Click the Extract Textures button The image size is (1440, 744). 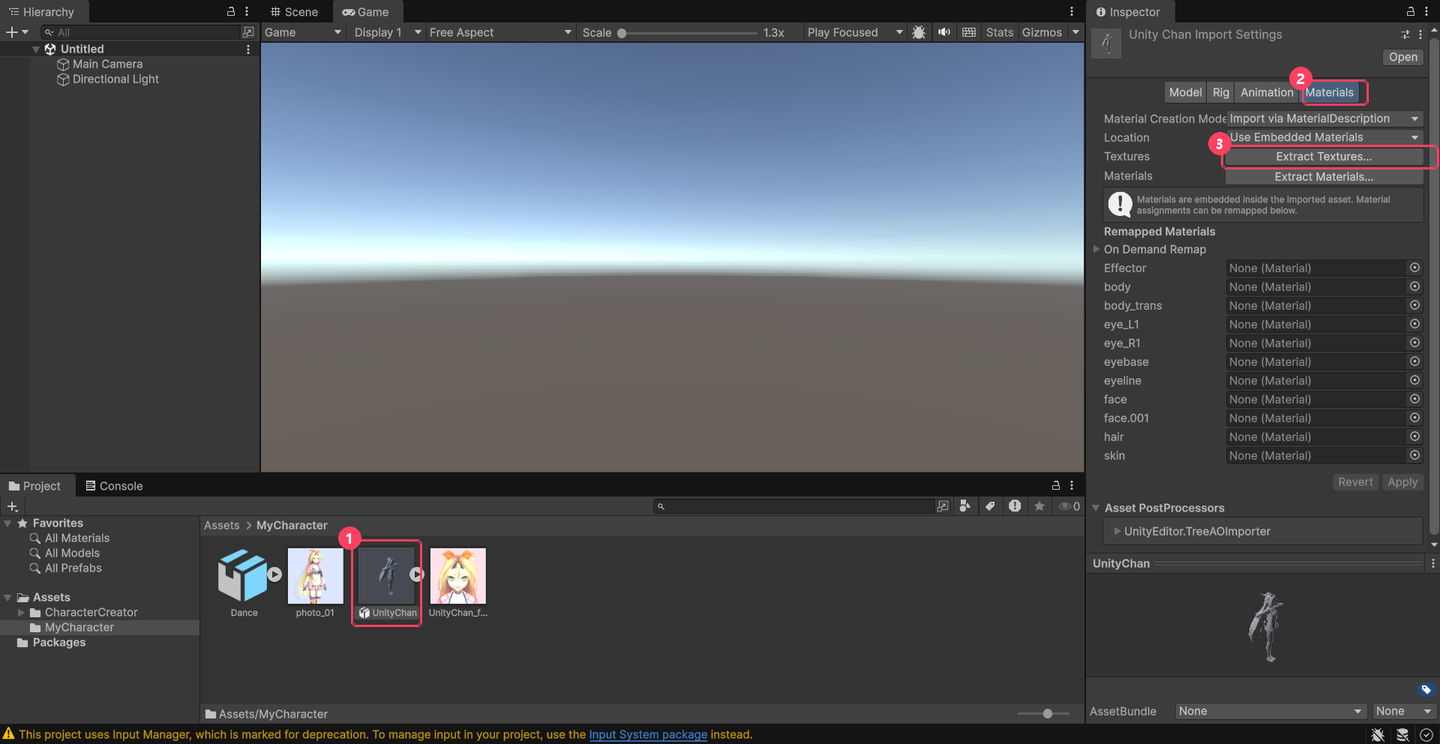tap(1324, 157)
